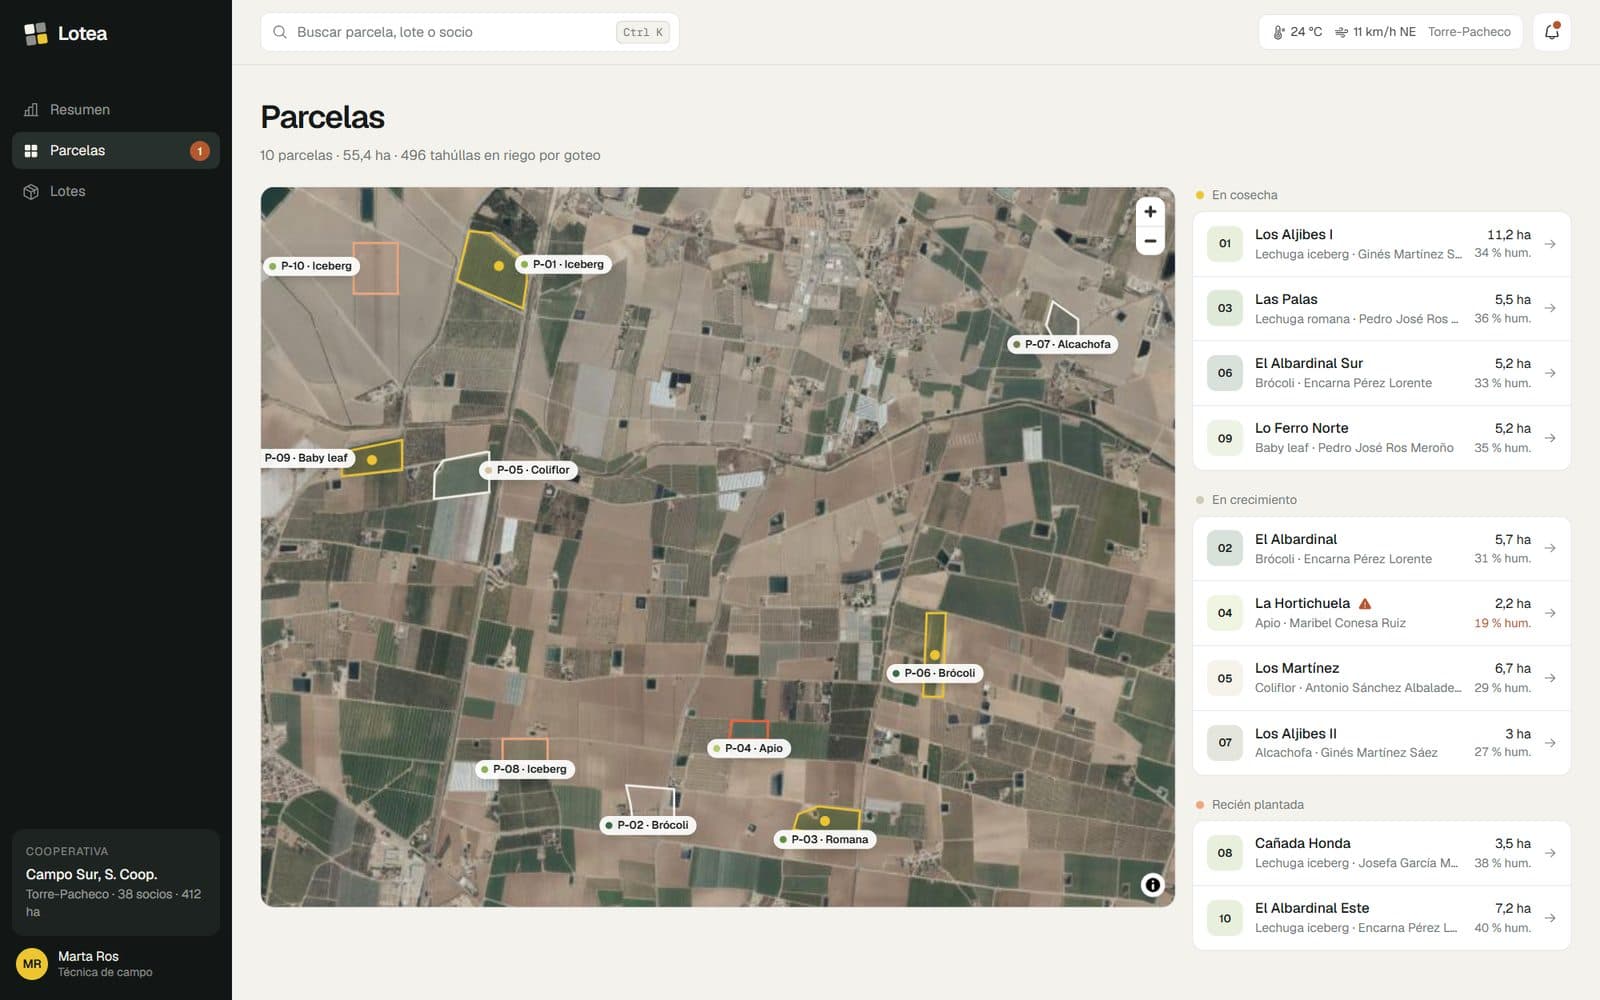Screen dimensions: 1600x1000
Task: Select the Parcelas menu item
Action: coord(116,151)
